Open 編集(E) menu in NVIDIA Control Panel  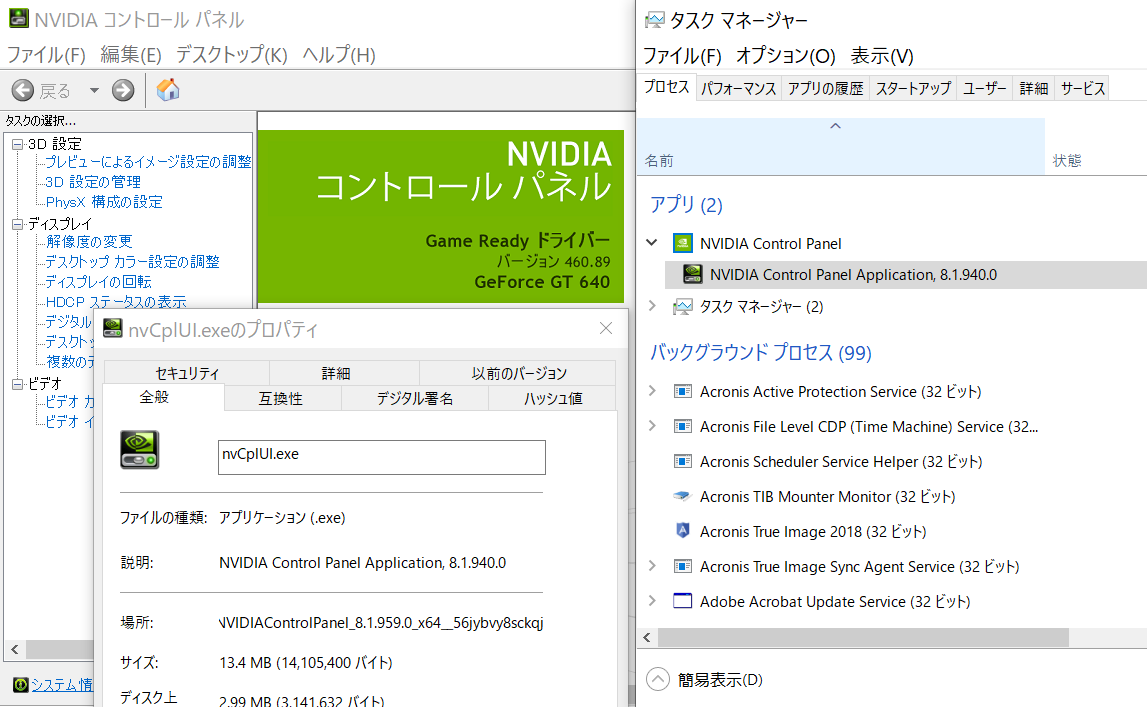coord(130,55)
